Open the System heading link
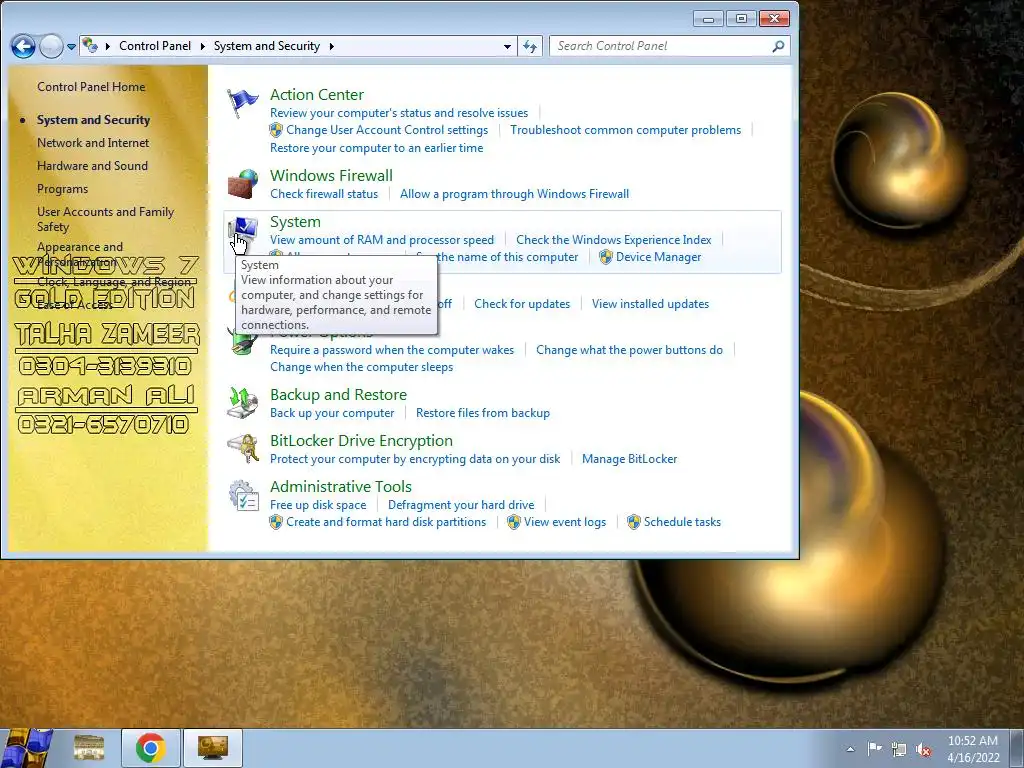 tap(295, 222)
